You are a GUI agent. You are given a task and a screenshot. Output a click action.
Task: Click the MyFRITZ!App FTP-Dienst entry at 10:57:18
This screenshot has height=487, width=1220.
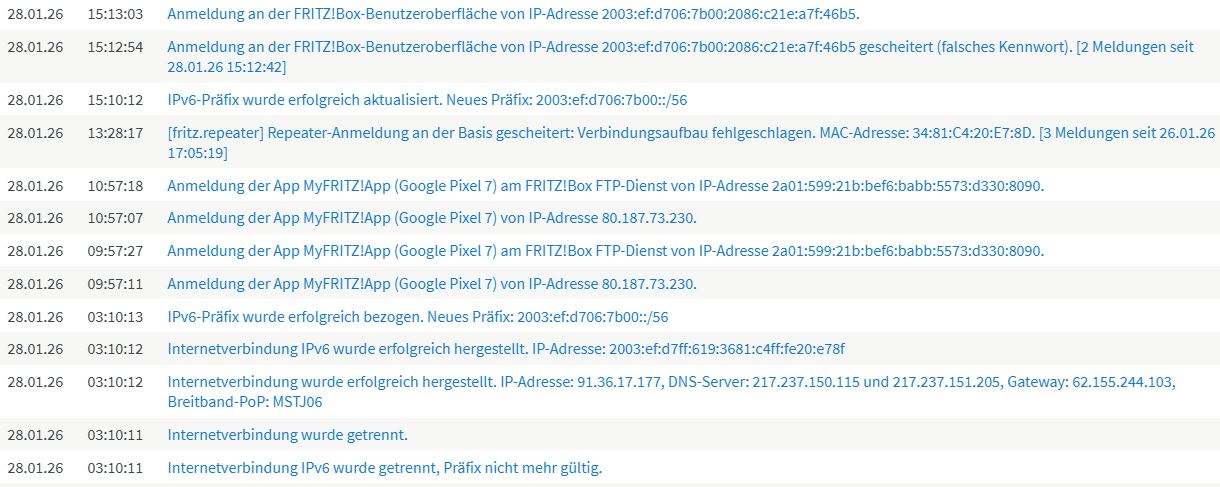(605, 186)
